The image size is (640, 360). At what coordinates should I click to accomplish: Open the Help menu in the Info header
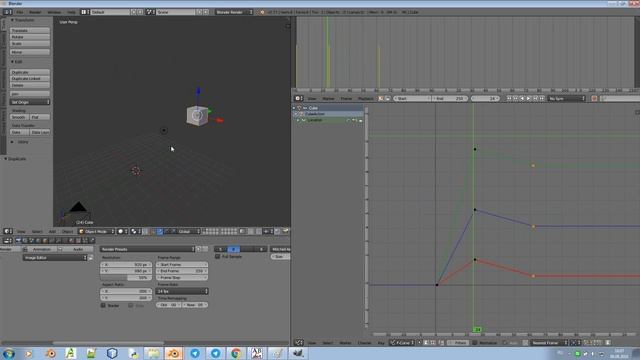click(71, 12)
